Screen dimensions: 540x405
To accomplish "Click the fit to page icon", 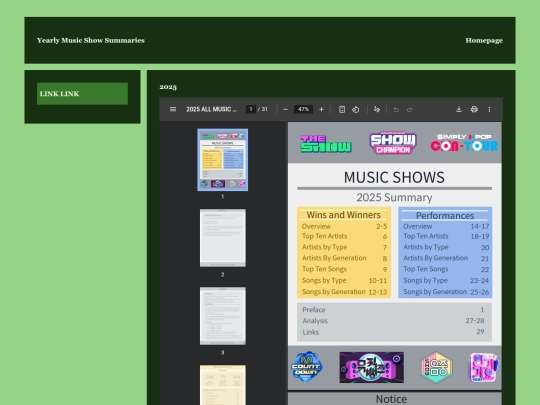I will point(342,109).
